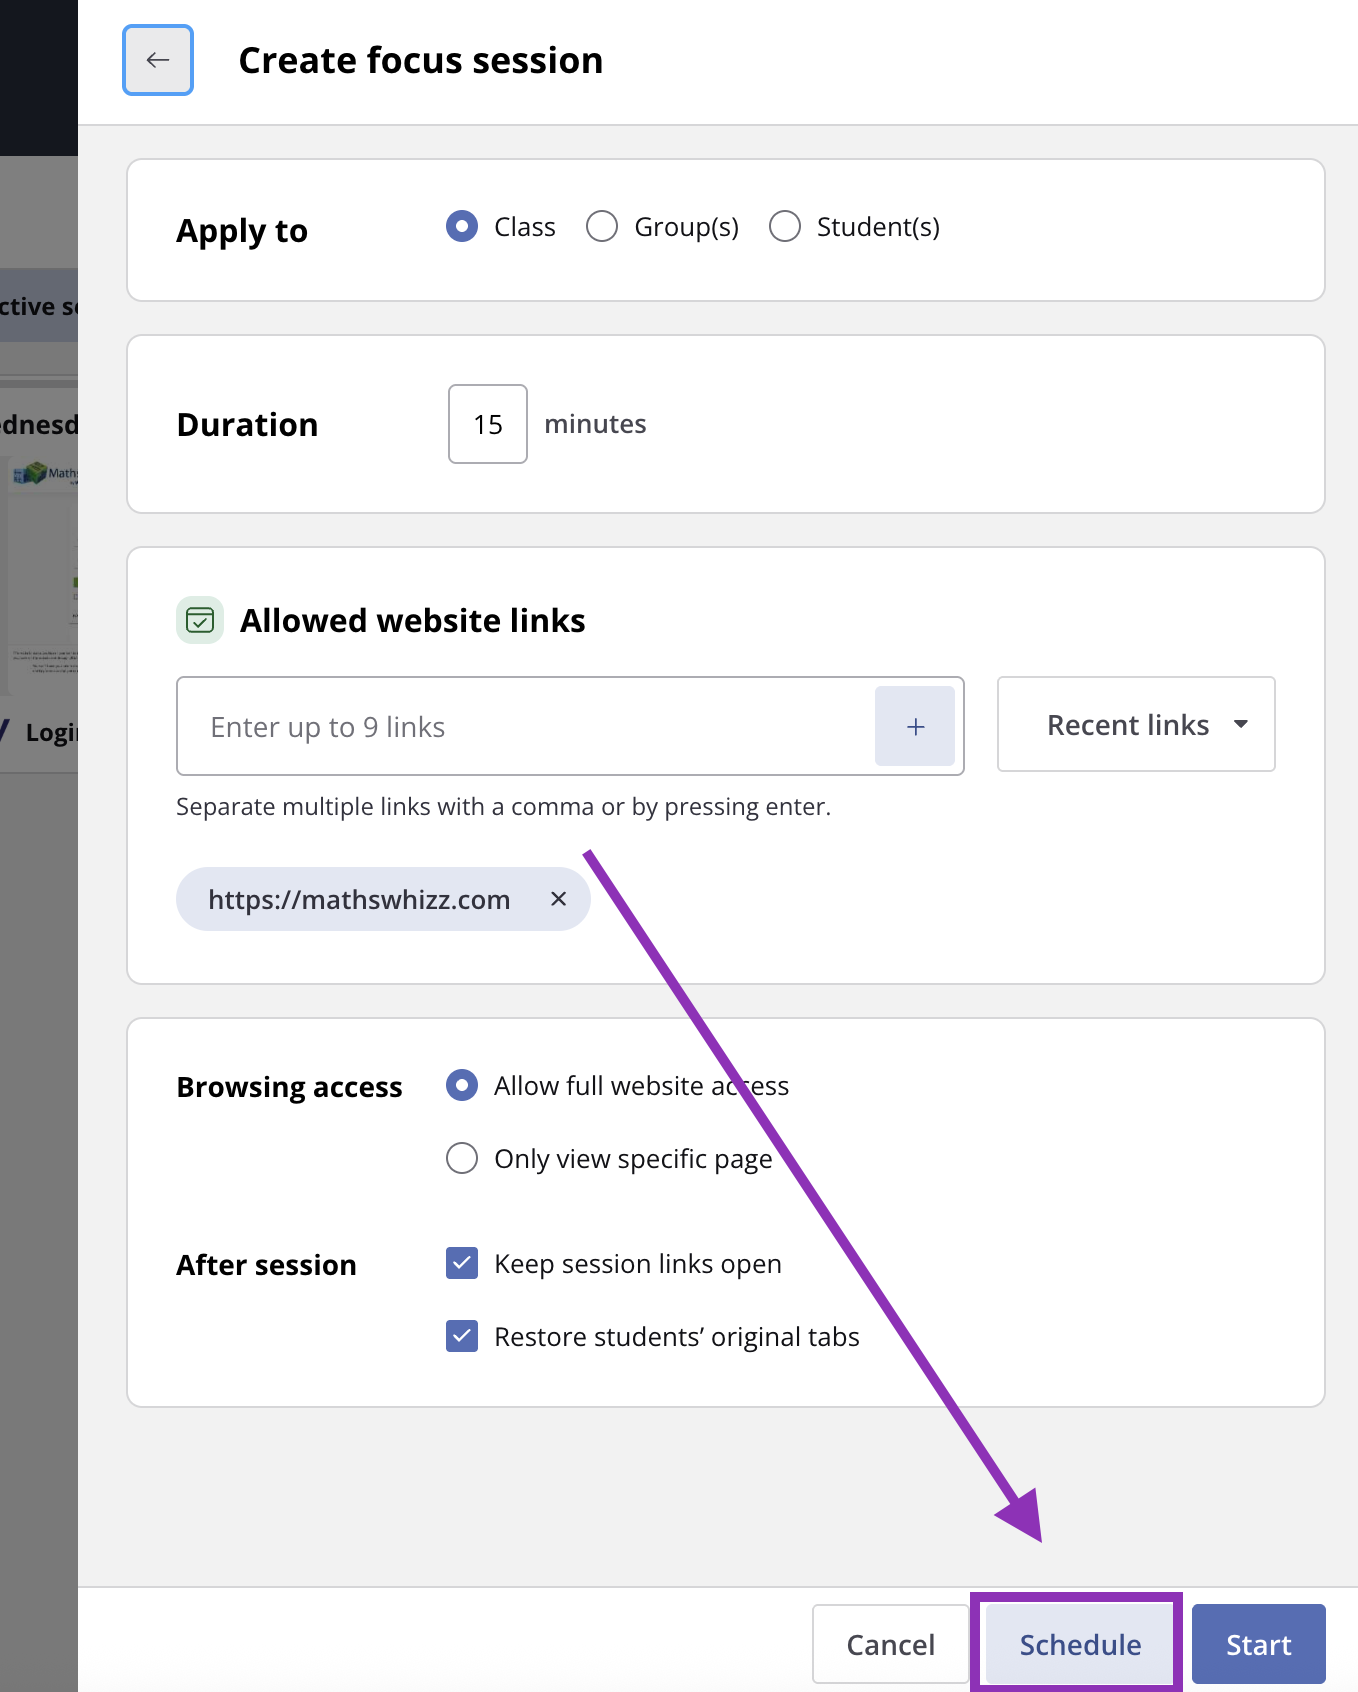The height and width of the screenshot is (1692, 1358).
Task: Uncheck Keep session links open
Action: coord(462,1263)
